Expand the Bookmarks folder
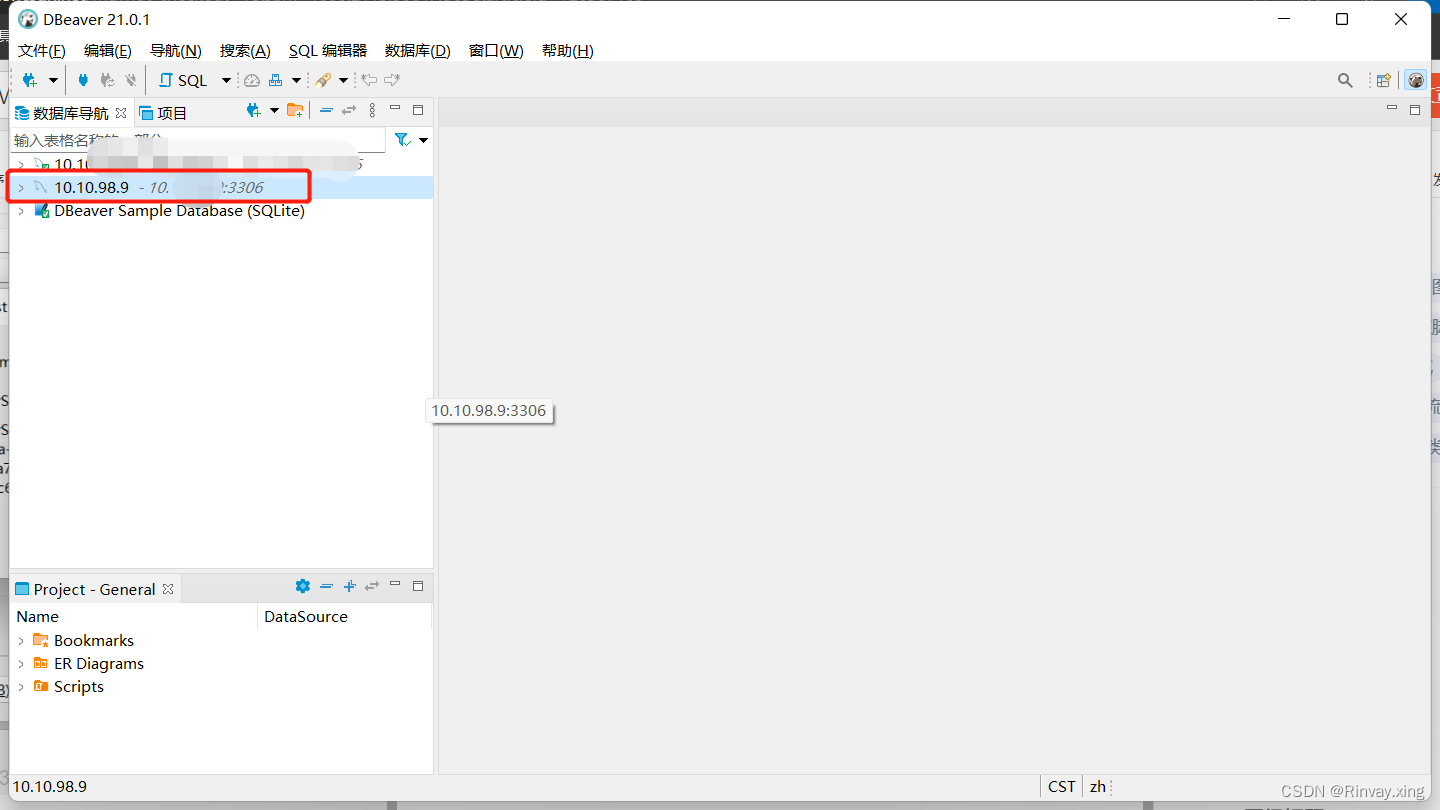 (21, 640)
